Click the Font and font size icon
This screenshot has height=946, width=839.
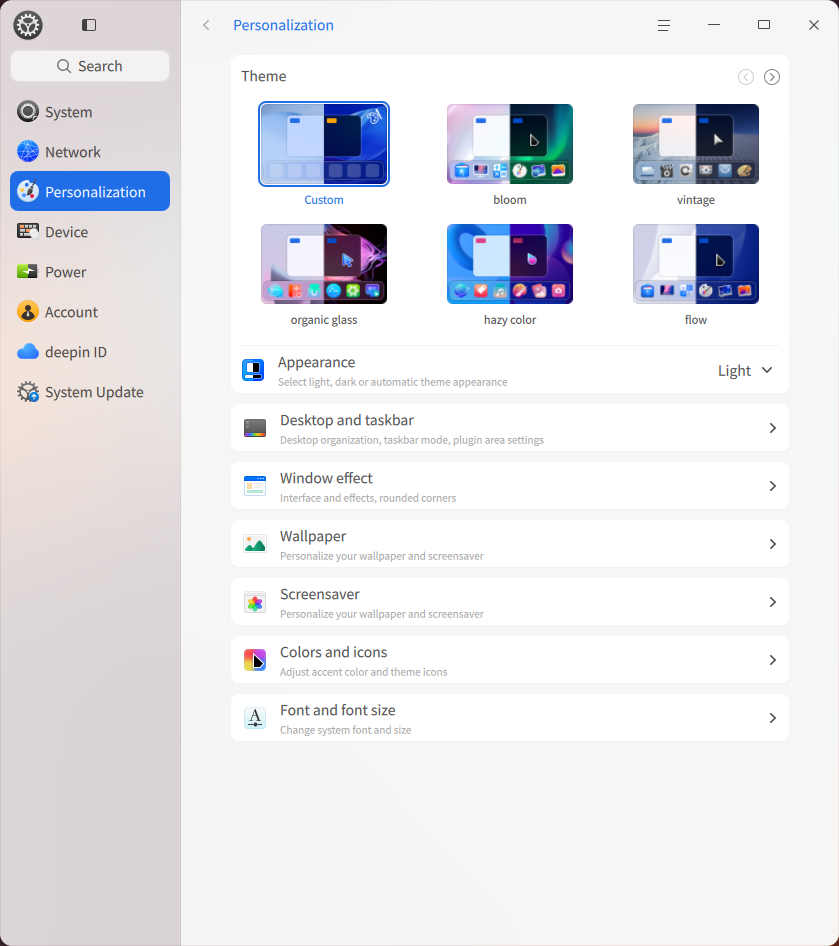[255, 718]
